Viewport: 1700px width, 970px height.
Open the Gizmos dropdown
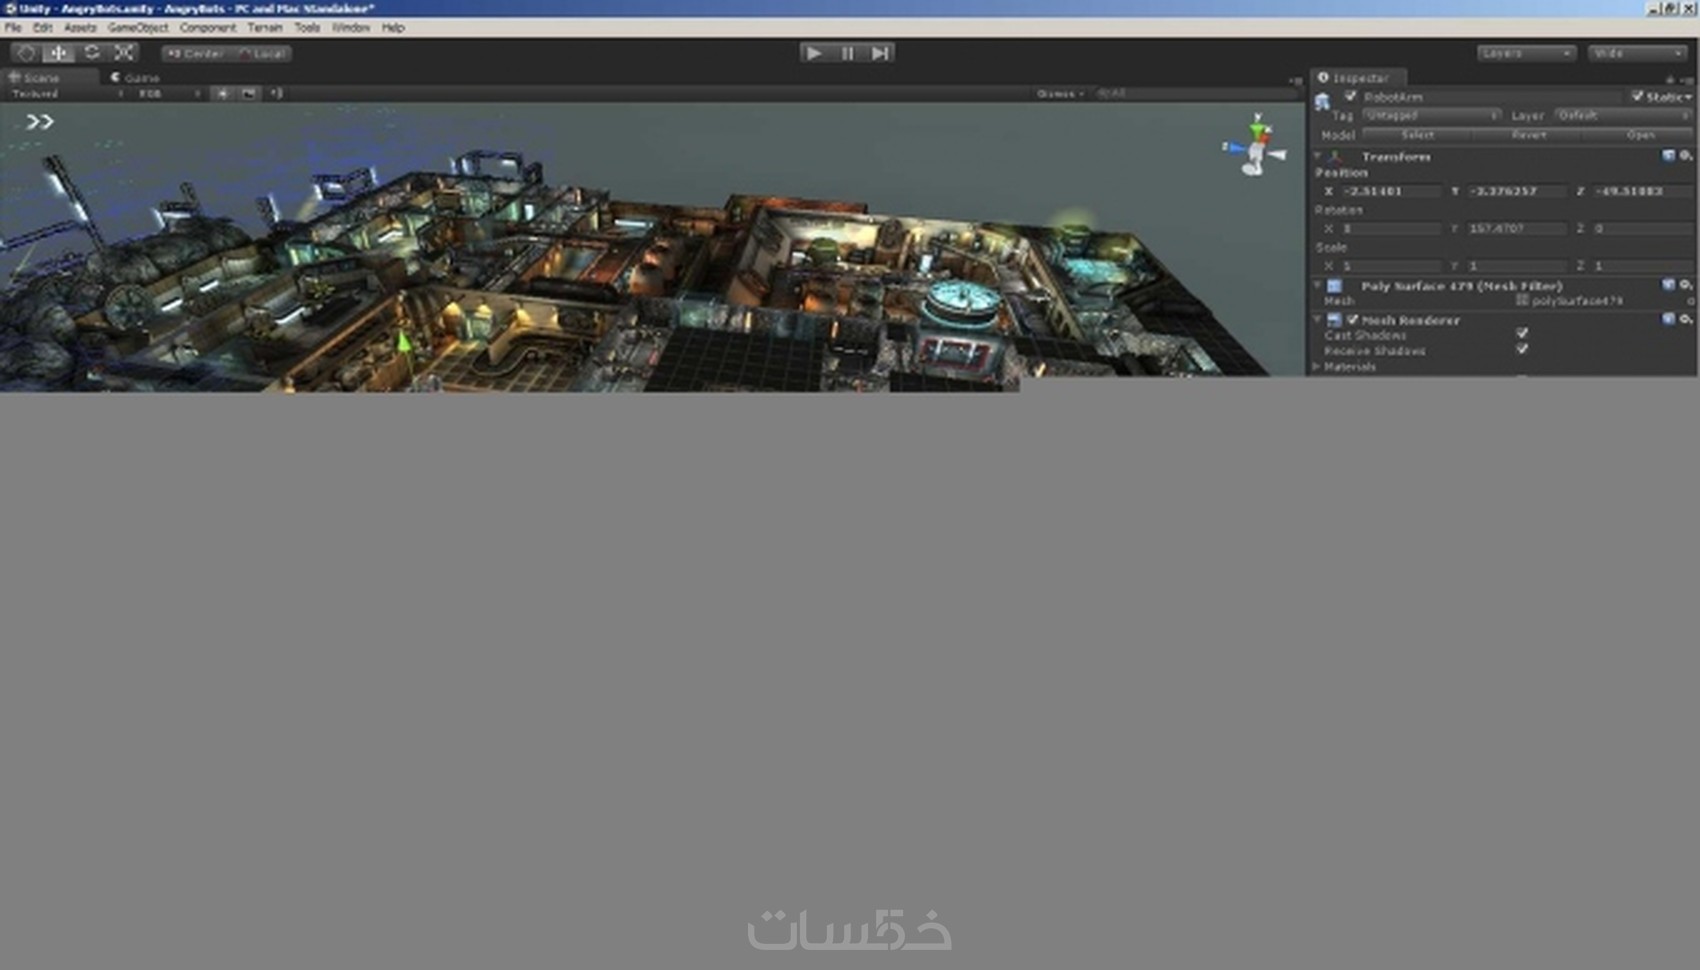tap(1060, 93)
